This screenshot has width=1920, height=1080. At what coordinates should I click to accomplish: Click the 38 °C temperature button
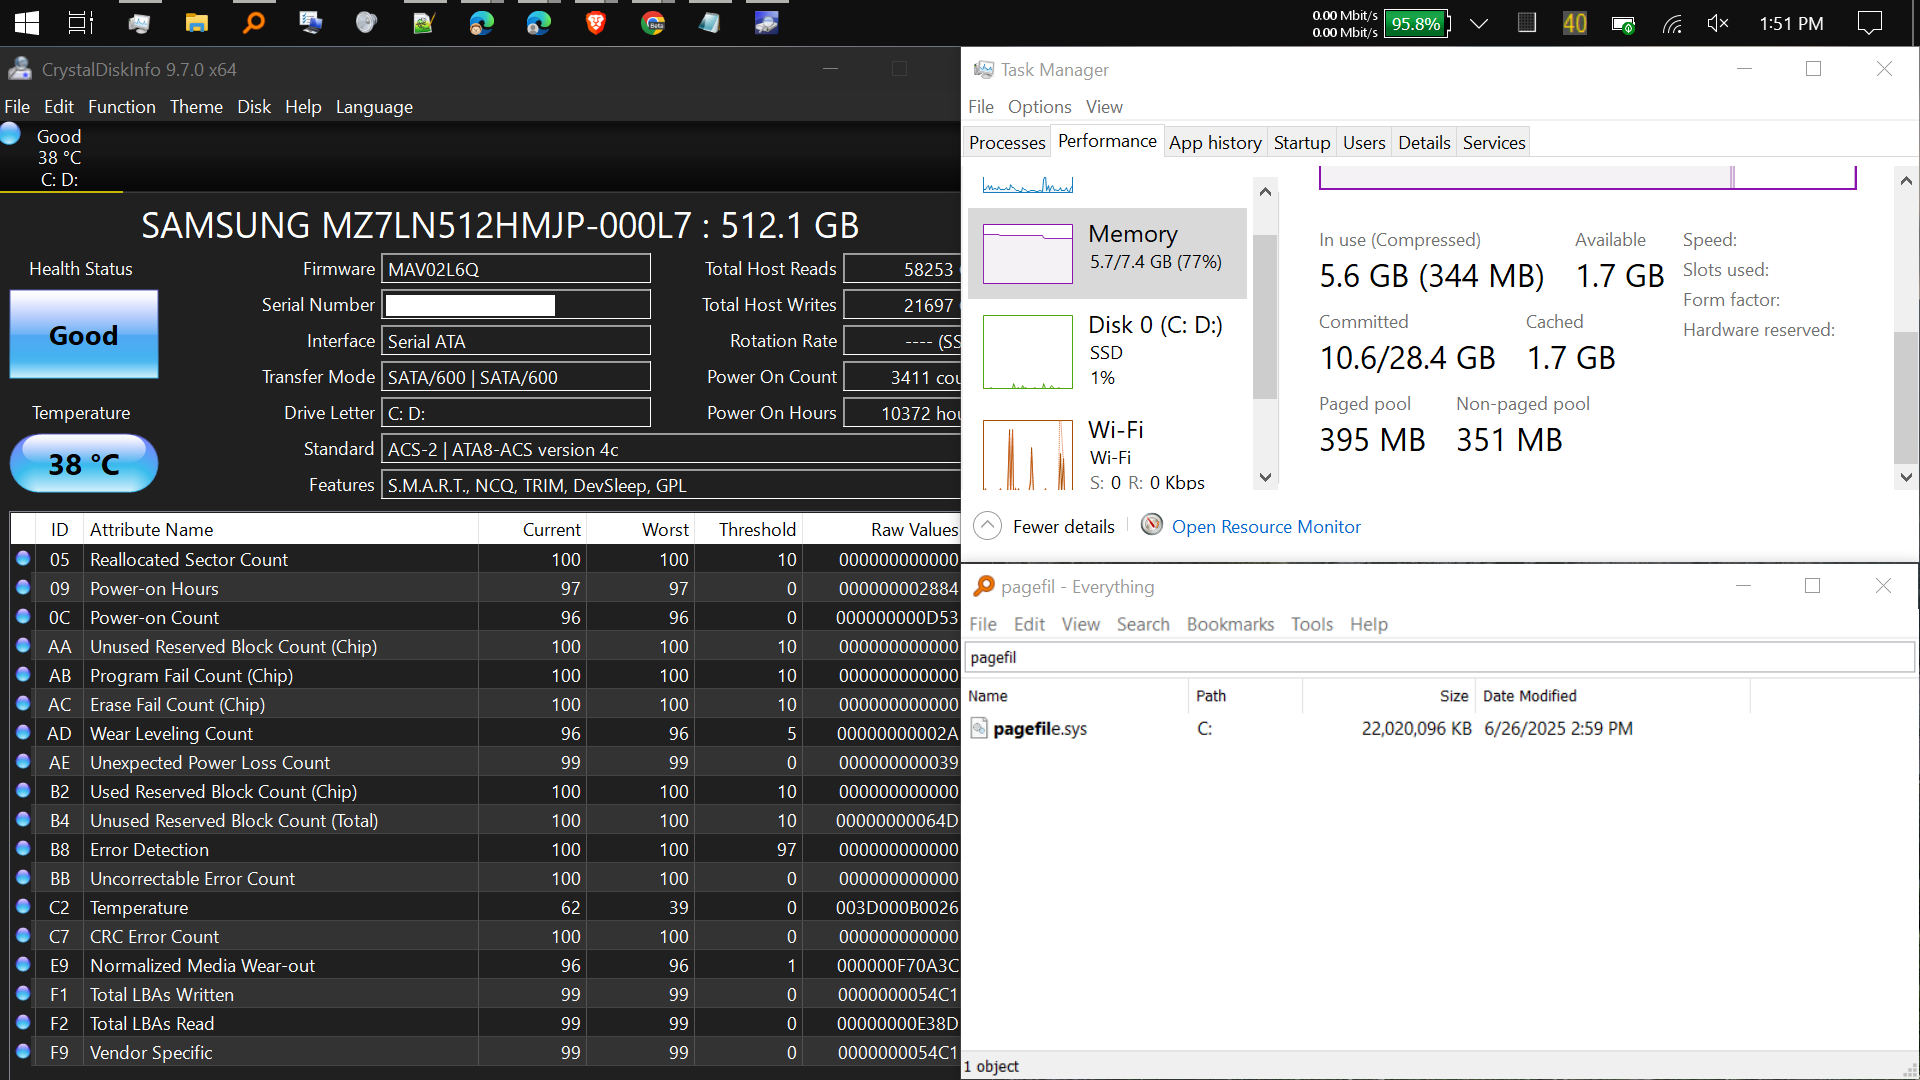(x=84, y=463)
